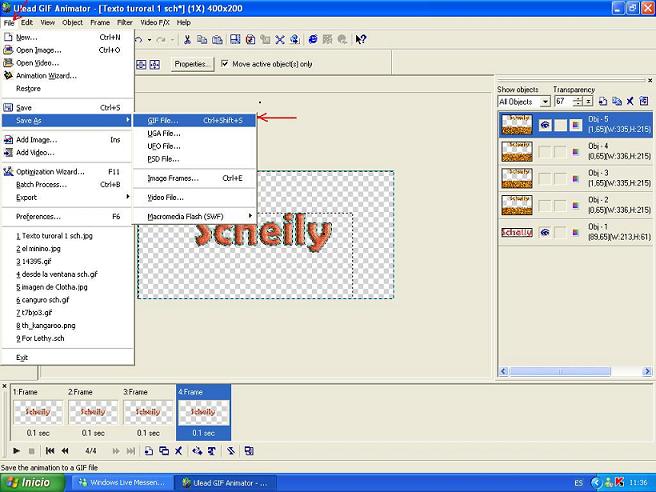The height and width of the screenshot is (492, 656).
Task: Select frame 3 in the frame strip
Action: (148, 412)
